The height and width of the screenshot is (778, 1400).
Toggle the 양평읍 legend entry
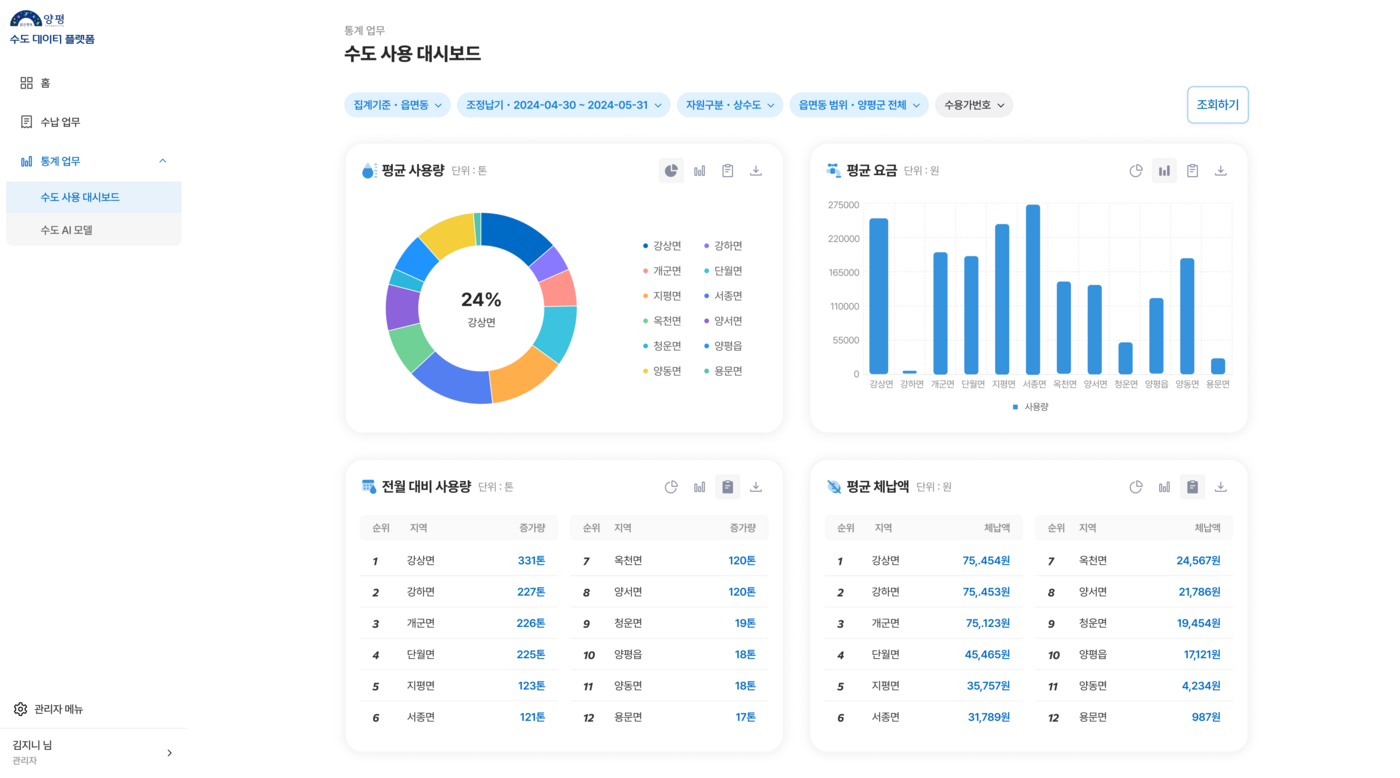click(x=723, y=346)
